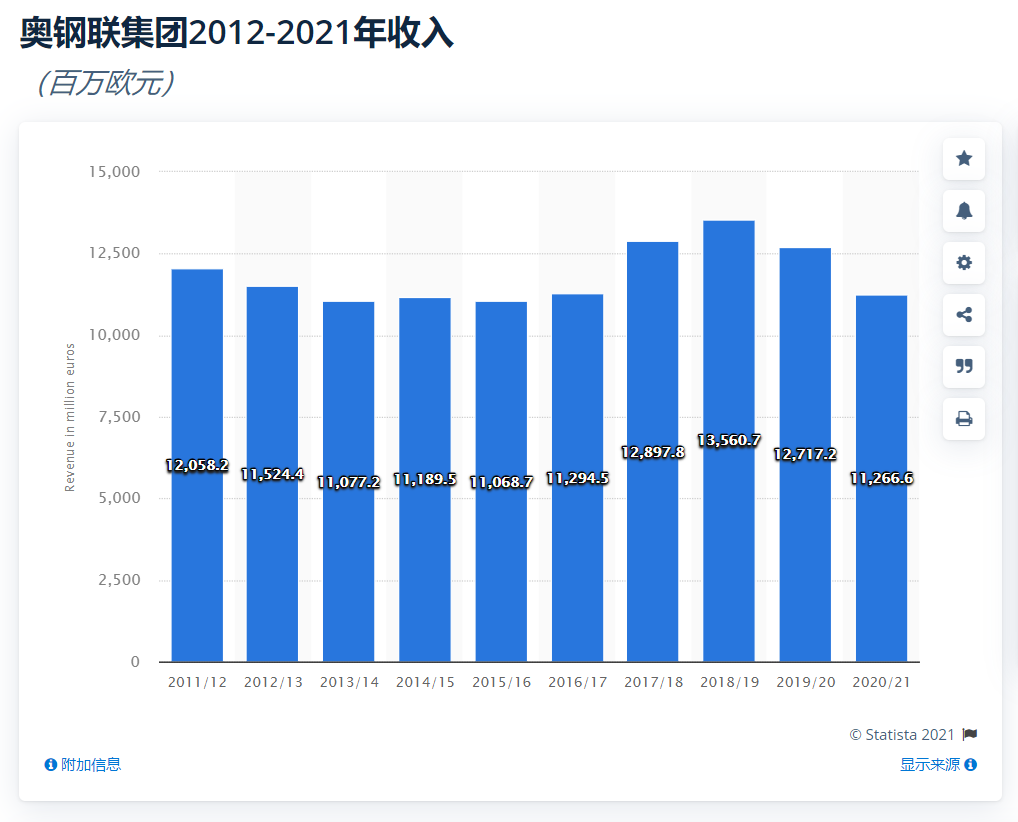The width and height of the screenshot is (1018, 822).
Task: Click the x-axis label 2011/12
Action: (197, 682)
